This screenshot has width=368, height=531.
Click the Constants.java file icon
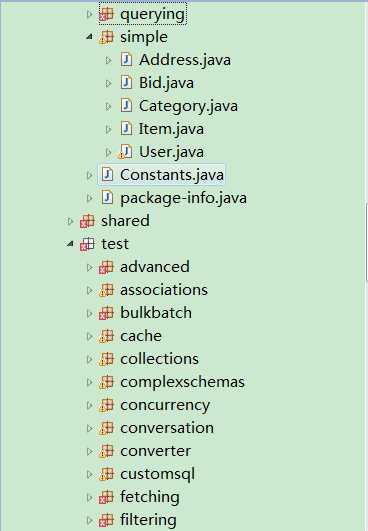coord(107,175)
